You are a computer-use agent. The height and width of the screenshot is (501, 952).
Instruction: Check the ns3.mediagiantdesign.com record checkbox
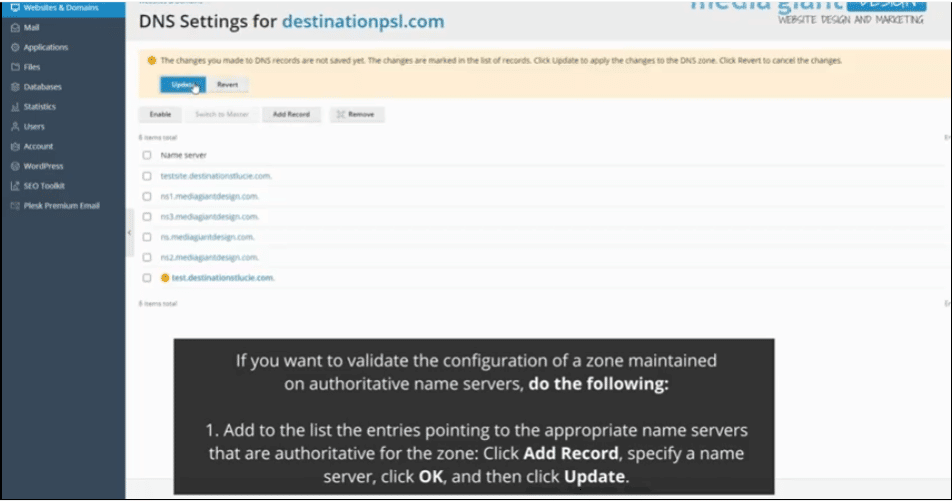(147, 217)
